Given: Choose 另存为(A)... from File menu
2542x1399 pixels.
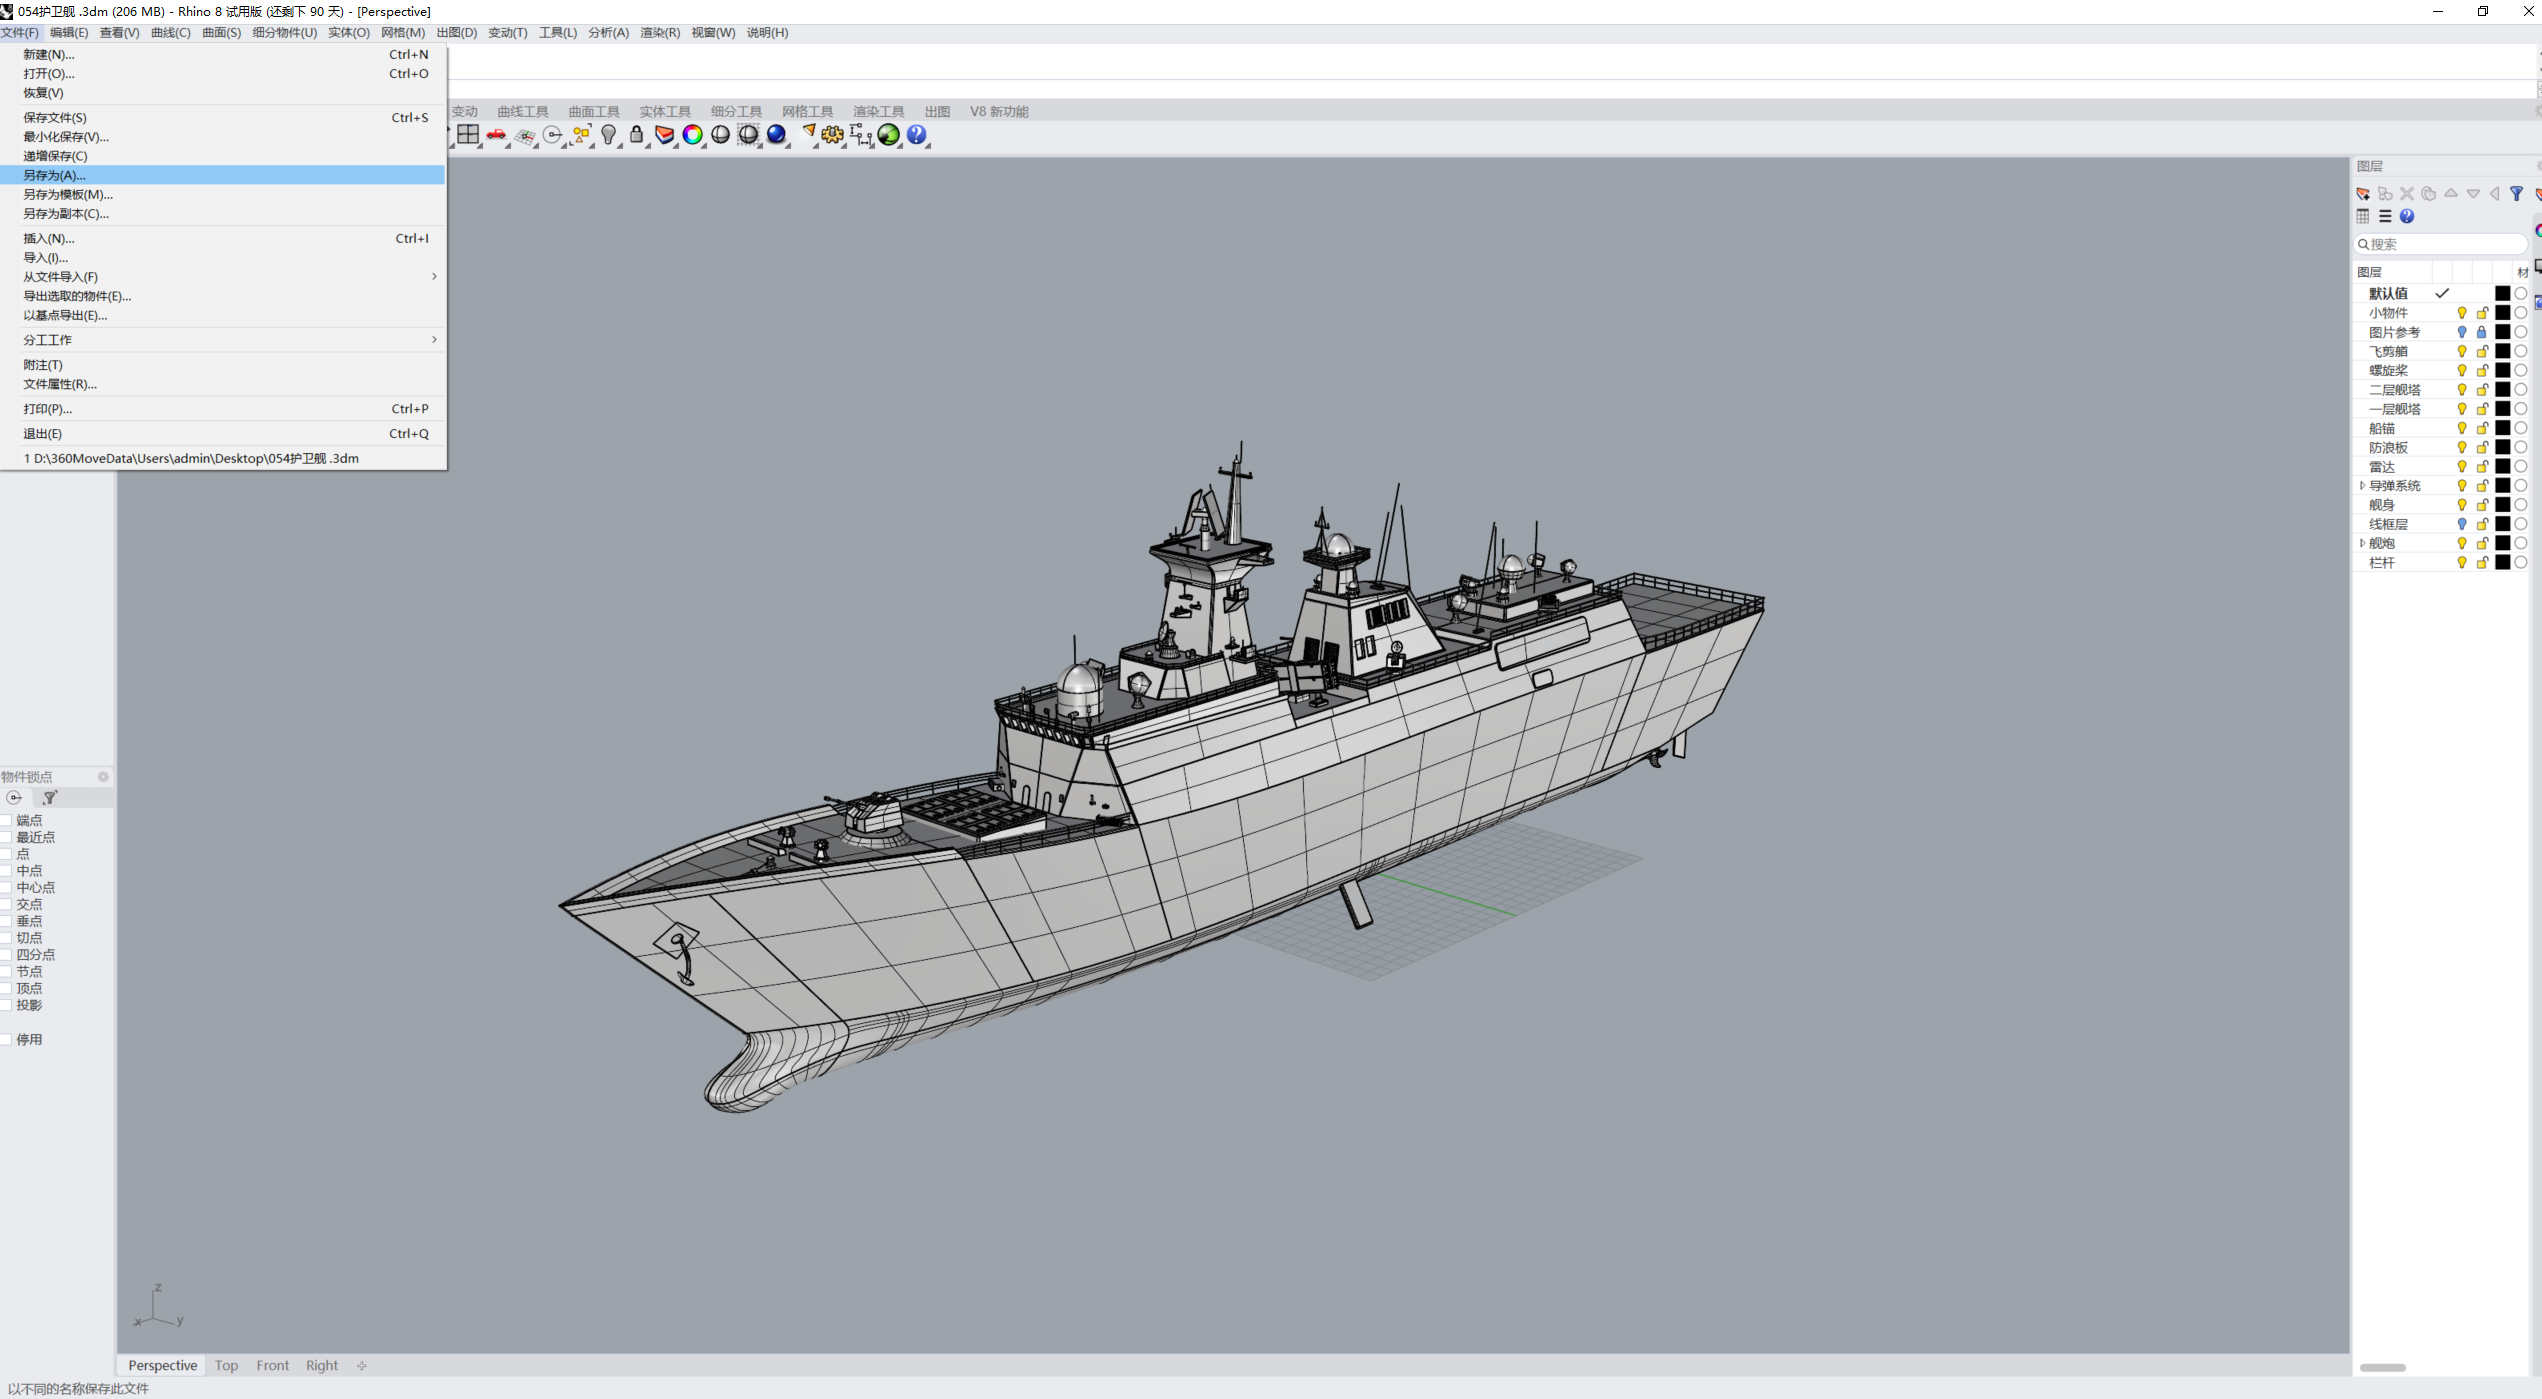Looking at the screenshot, I should pyautogui.click(x=55, y=175).
